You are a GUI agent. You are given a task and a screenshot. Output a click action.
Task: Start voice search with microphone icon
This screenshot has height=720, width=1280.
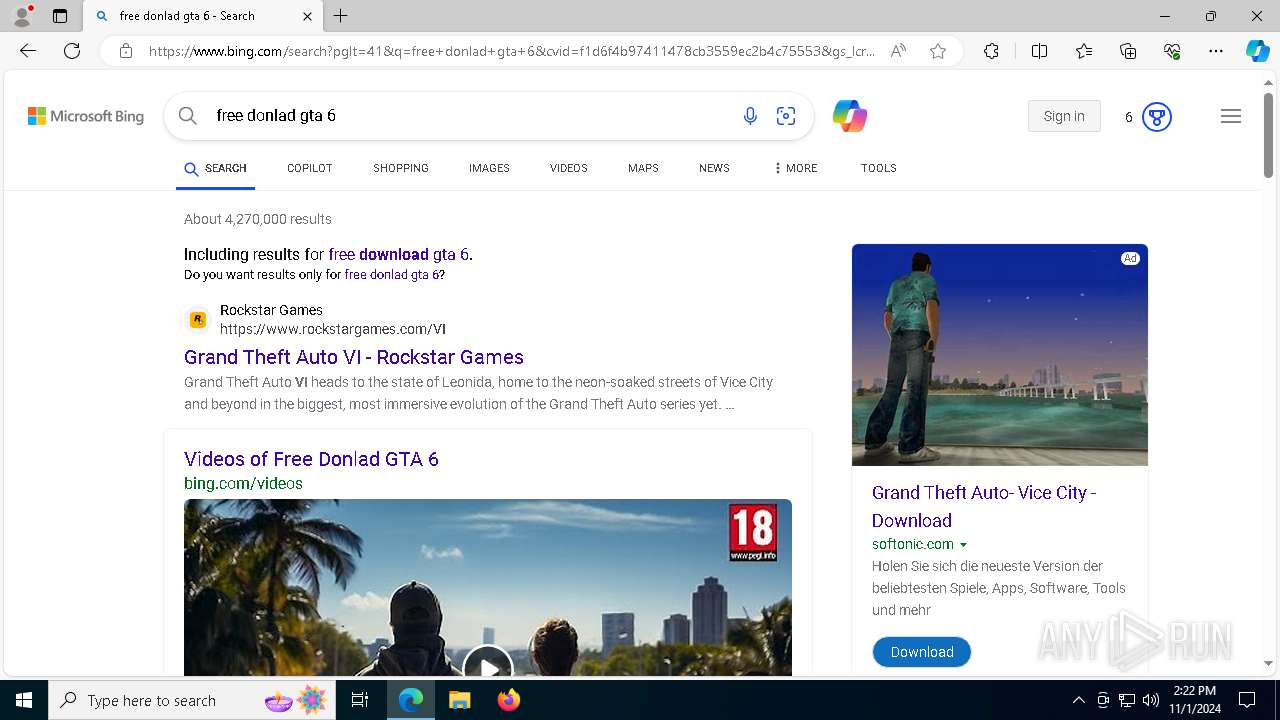[x=750, y=116]
